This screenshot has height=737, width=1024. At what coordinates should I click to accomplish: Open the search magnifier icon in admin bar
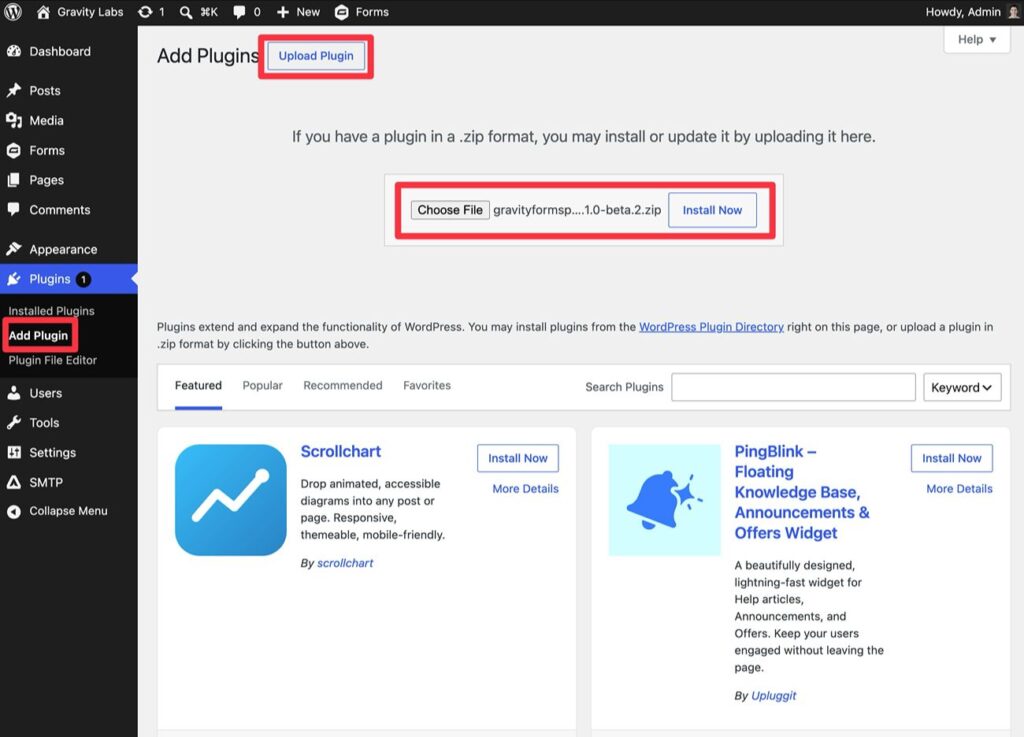(186, 12)
